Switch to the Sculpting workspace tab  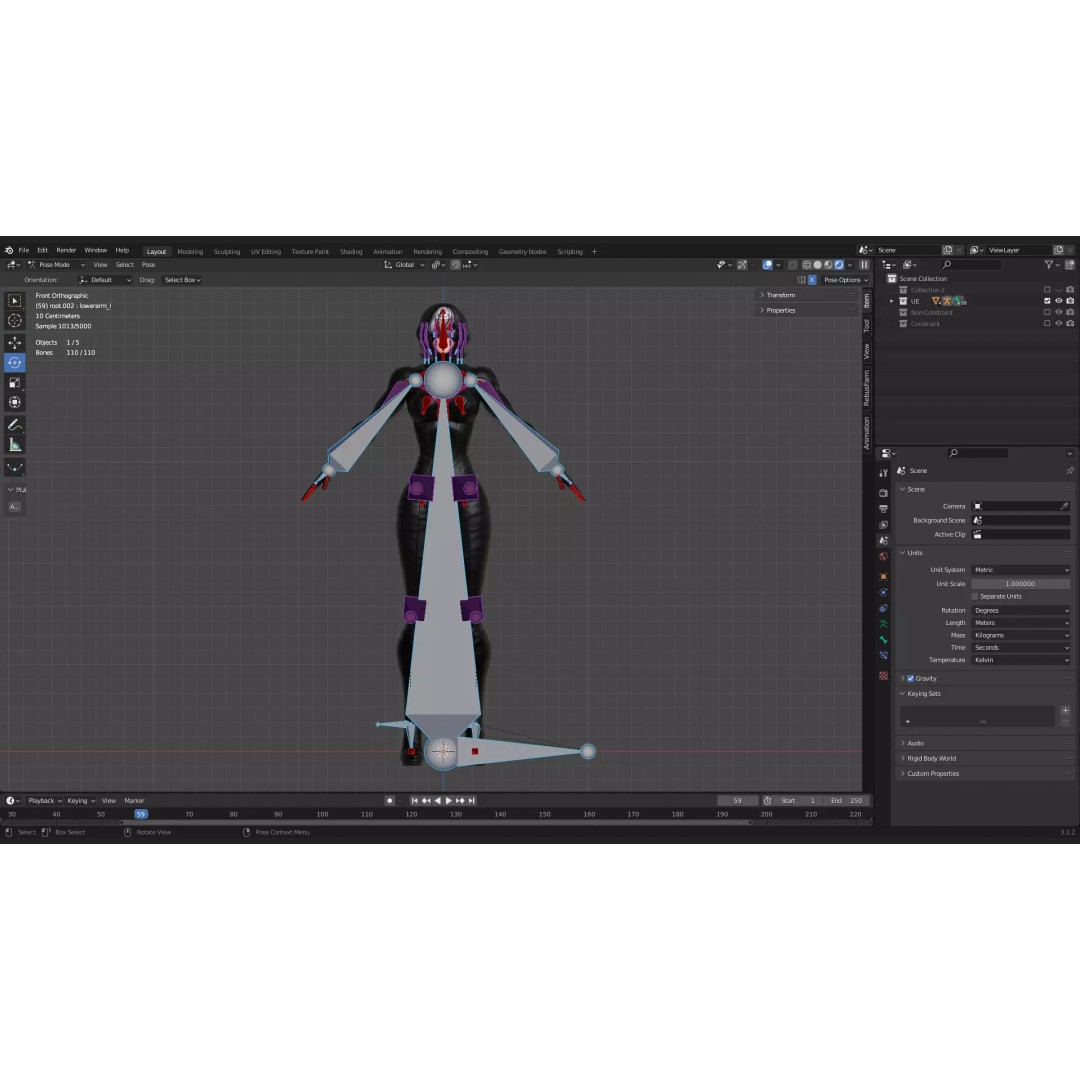[x=227, y=252]
